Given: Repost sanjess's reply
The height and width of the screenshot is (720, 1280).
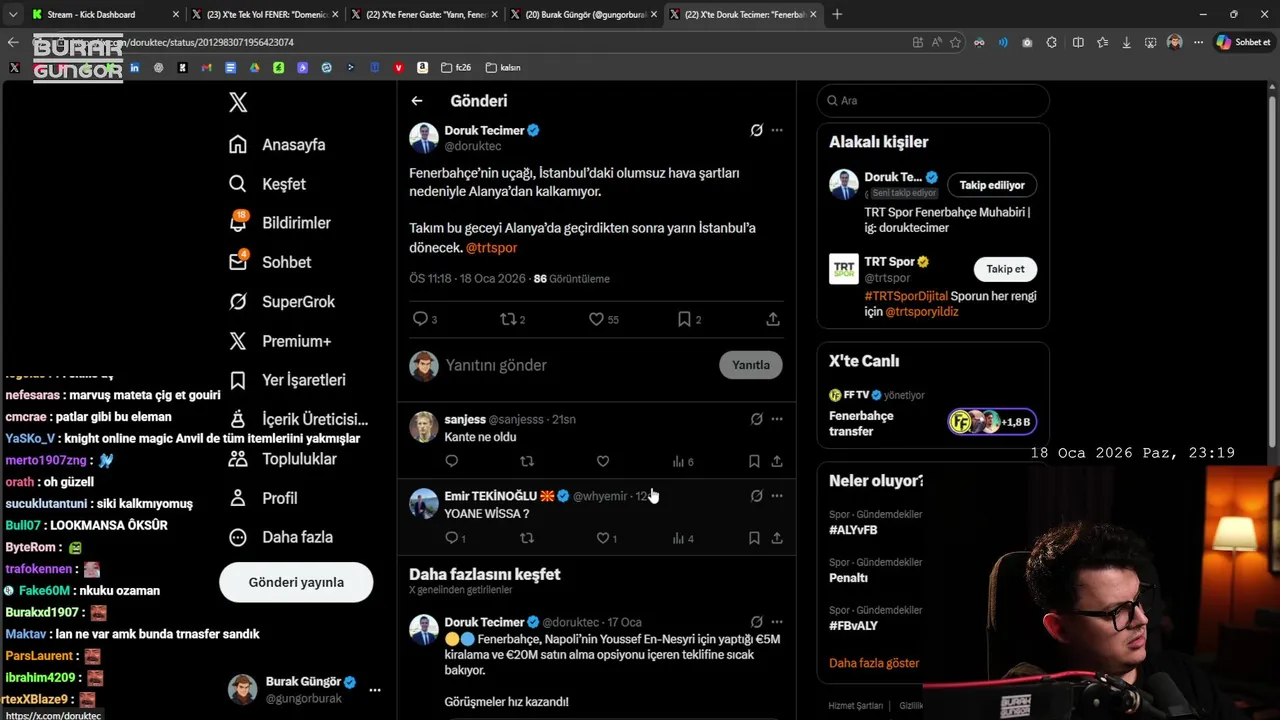Looking at the screenshot, I should [x=527, y=461].
